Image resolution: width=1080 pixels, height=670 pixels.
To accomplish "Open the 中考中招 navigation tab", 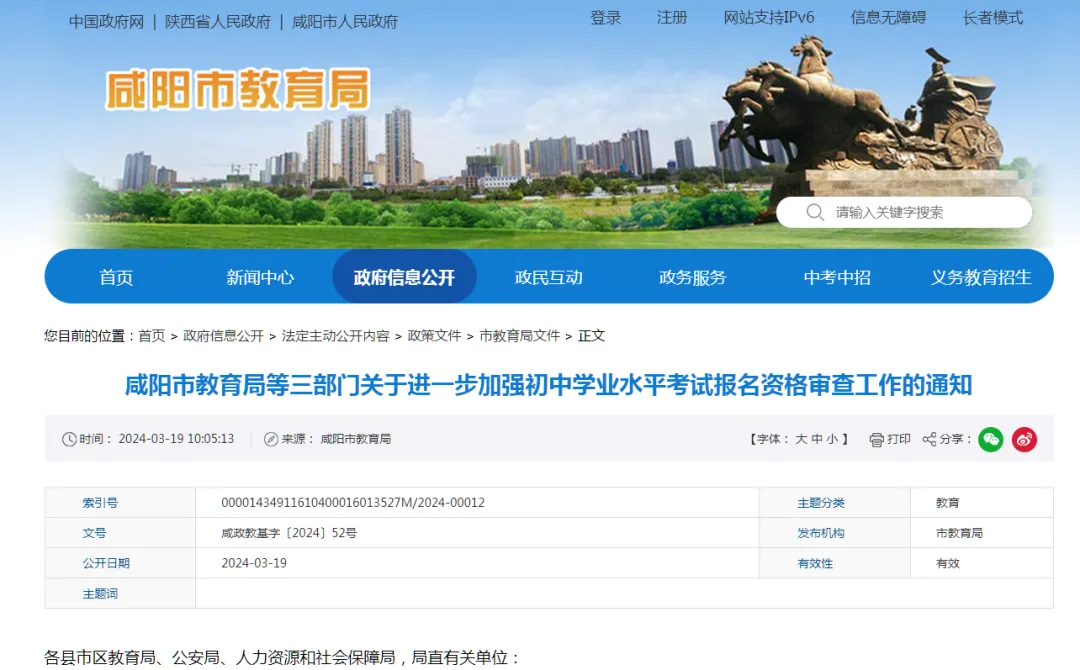I will (838, 277).
